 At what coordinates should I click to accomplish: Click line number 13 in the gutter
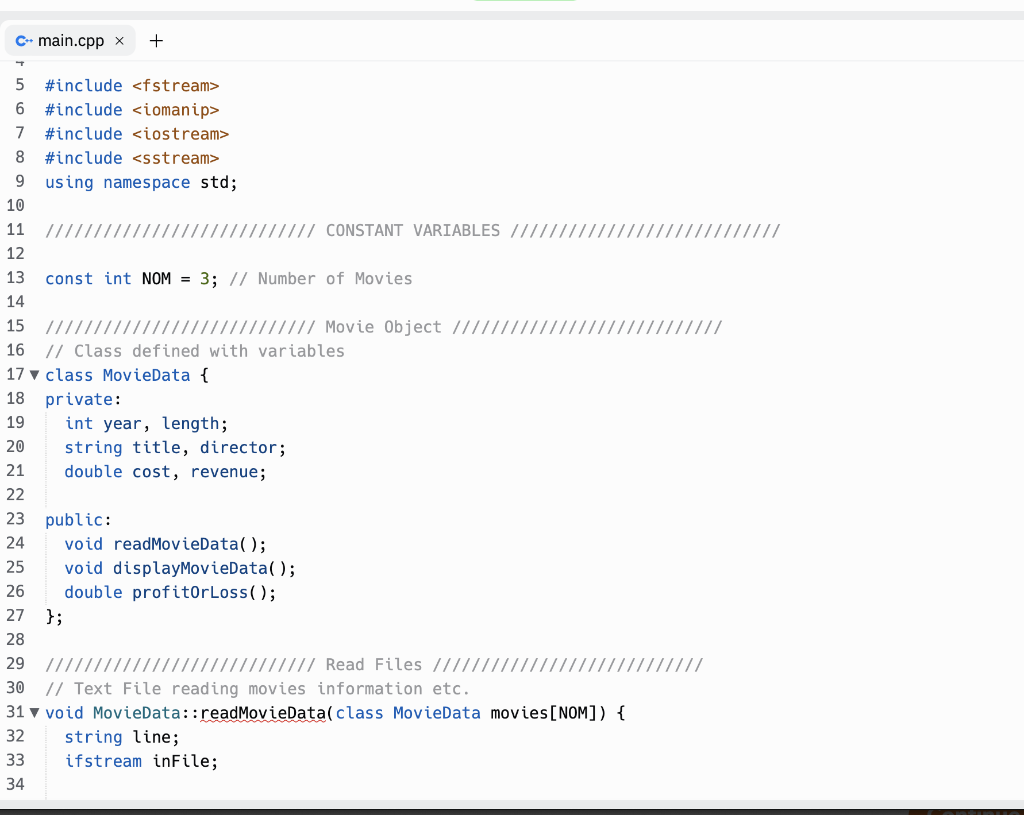click(16, 278)
